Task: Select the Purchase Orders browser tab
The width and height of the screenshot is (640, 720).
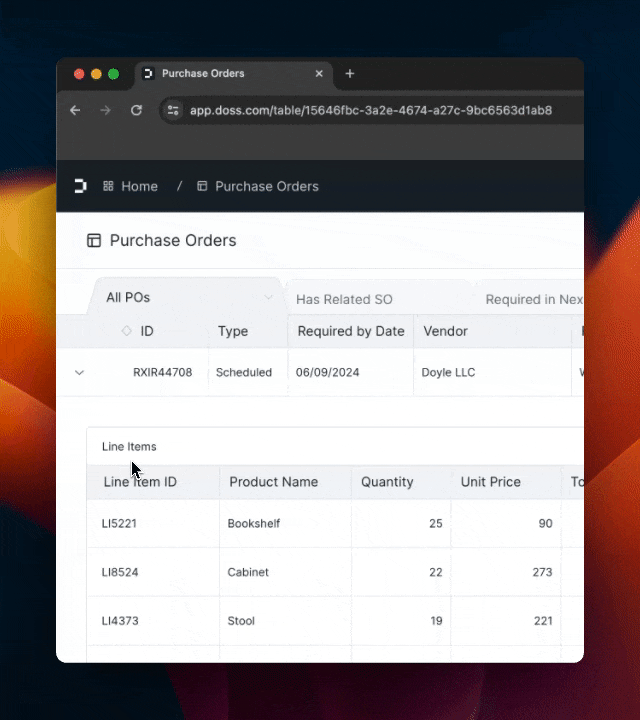Action: [234, 75]
